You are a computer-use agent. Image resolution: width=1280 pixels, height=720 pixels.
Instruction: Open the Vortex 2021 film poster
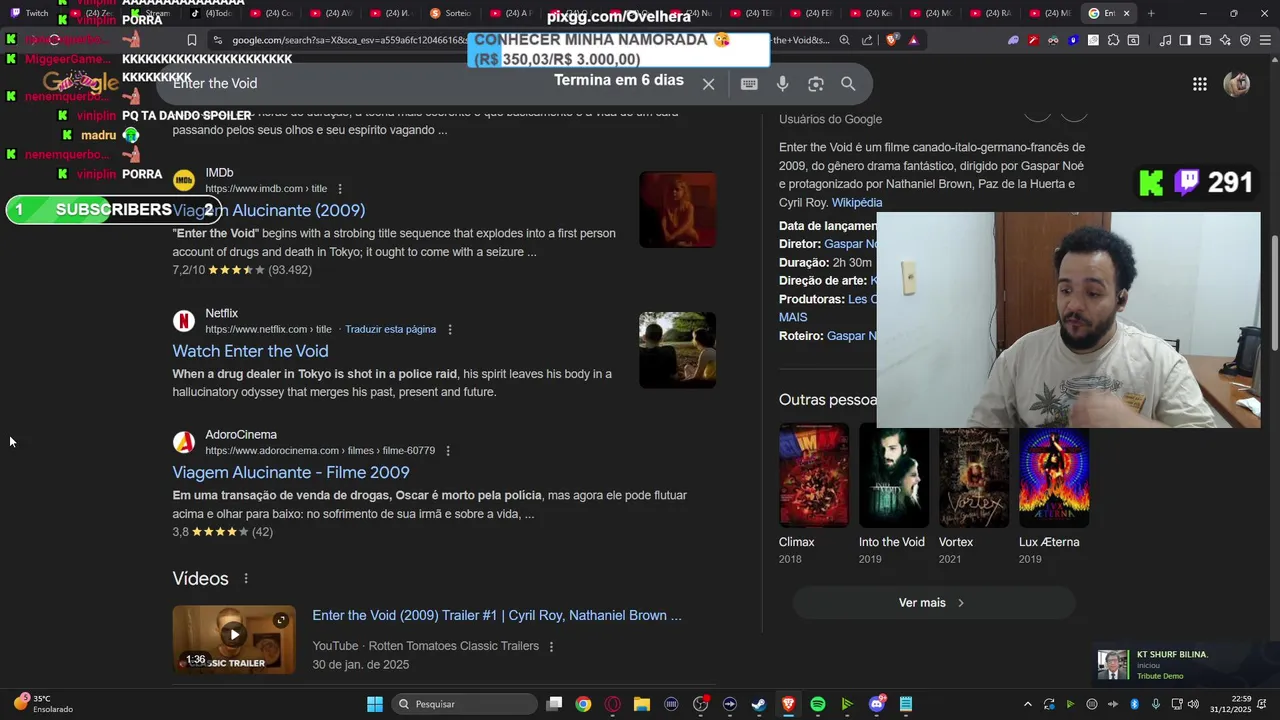click(974, 475)
